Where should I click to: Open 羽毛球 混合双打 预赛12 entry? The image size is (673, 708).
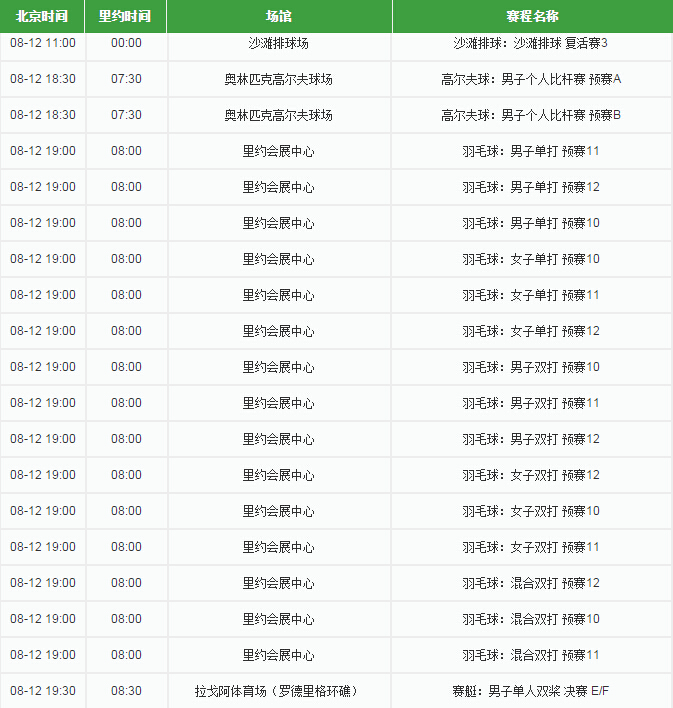pyautogui.click(x=530, y=583)
